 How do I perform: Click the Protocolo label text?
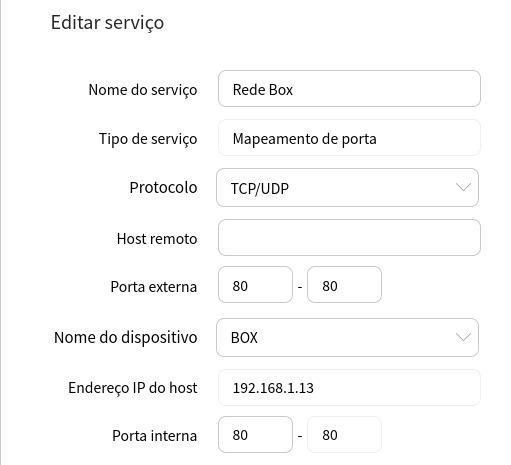(x=163, y=187)
